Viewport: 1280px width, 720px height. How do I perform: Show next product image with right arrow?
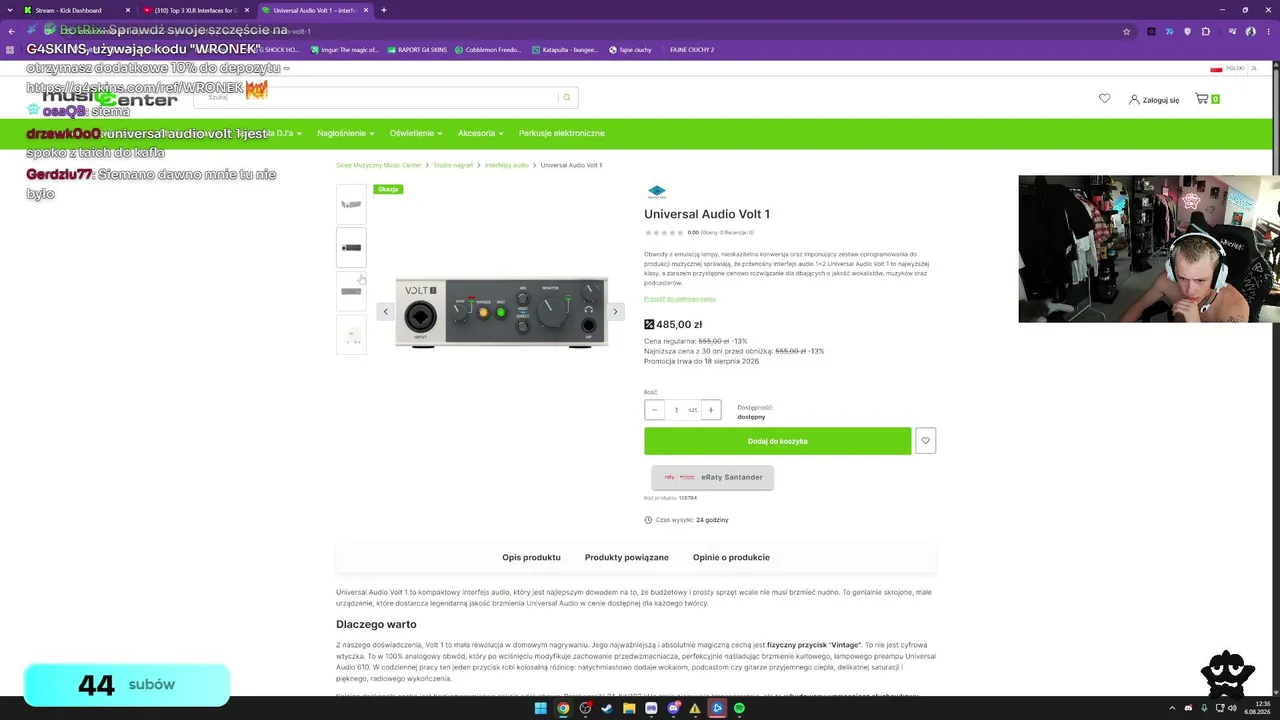click(616, 311)
